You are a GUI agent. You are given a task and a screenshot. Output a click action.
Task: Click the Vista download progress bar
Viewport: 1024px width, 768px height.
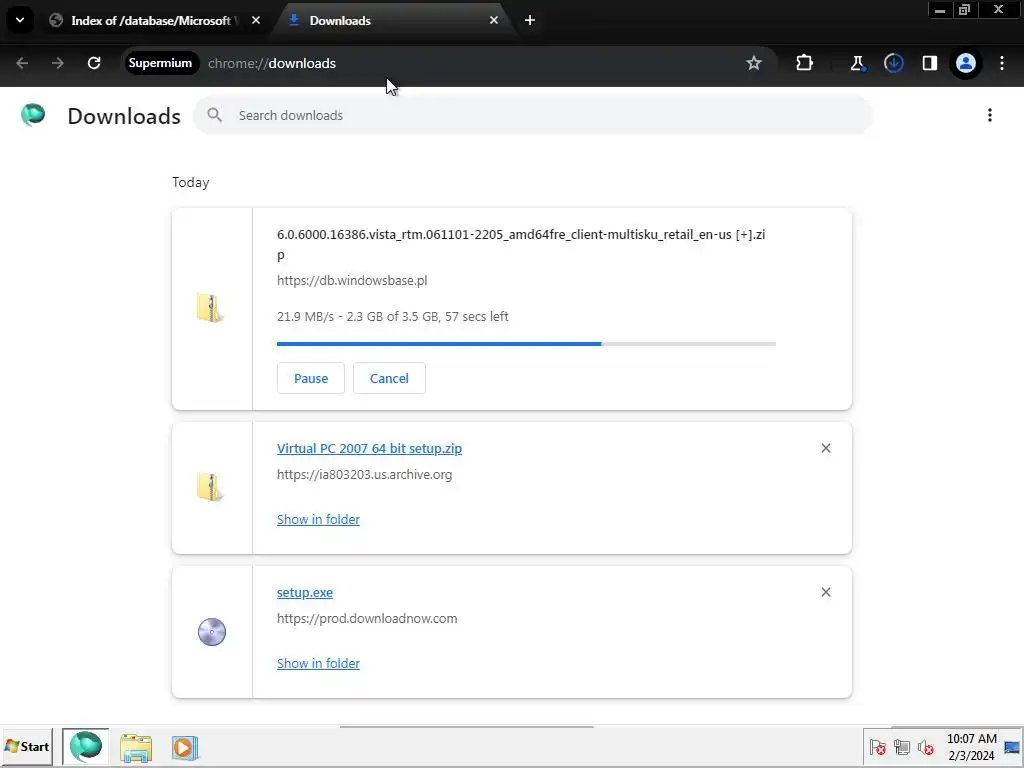pyautogui.click(x=526, y=344)
